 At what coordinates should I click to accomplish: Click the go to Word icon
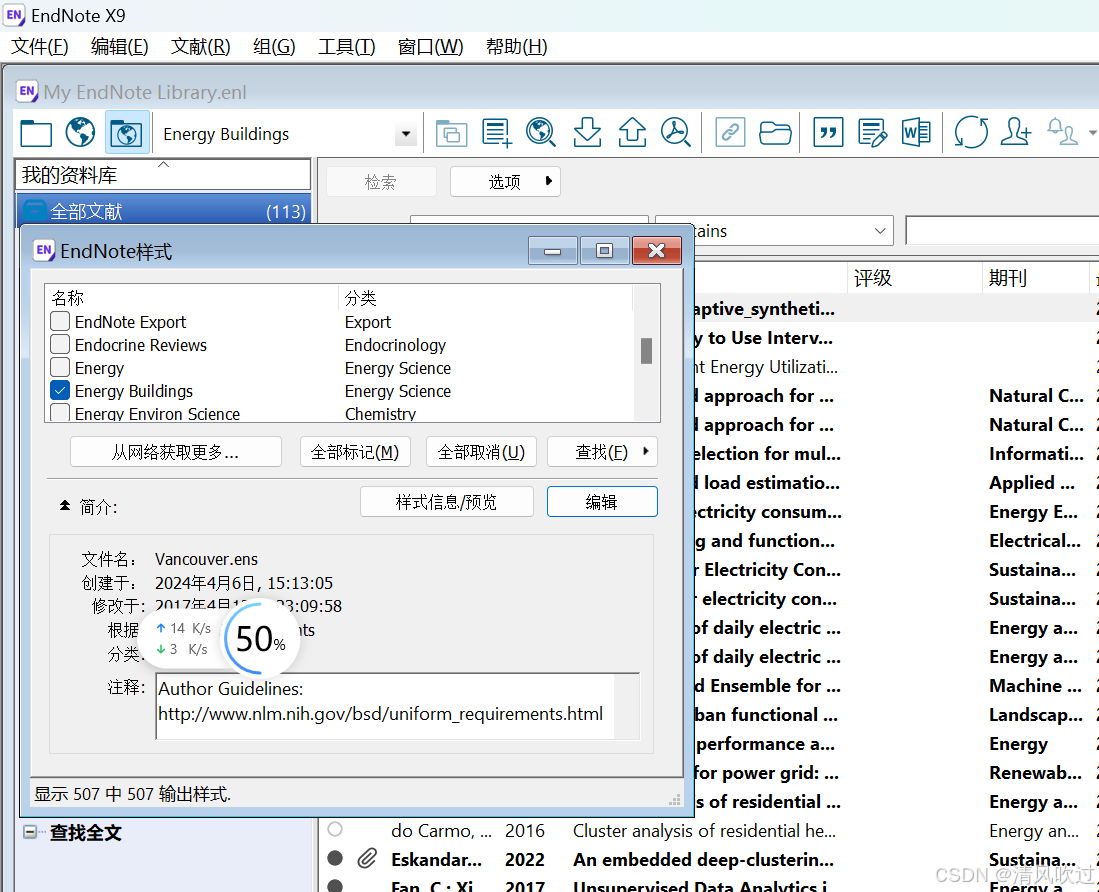[916, 132]
